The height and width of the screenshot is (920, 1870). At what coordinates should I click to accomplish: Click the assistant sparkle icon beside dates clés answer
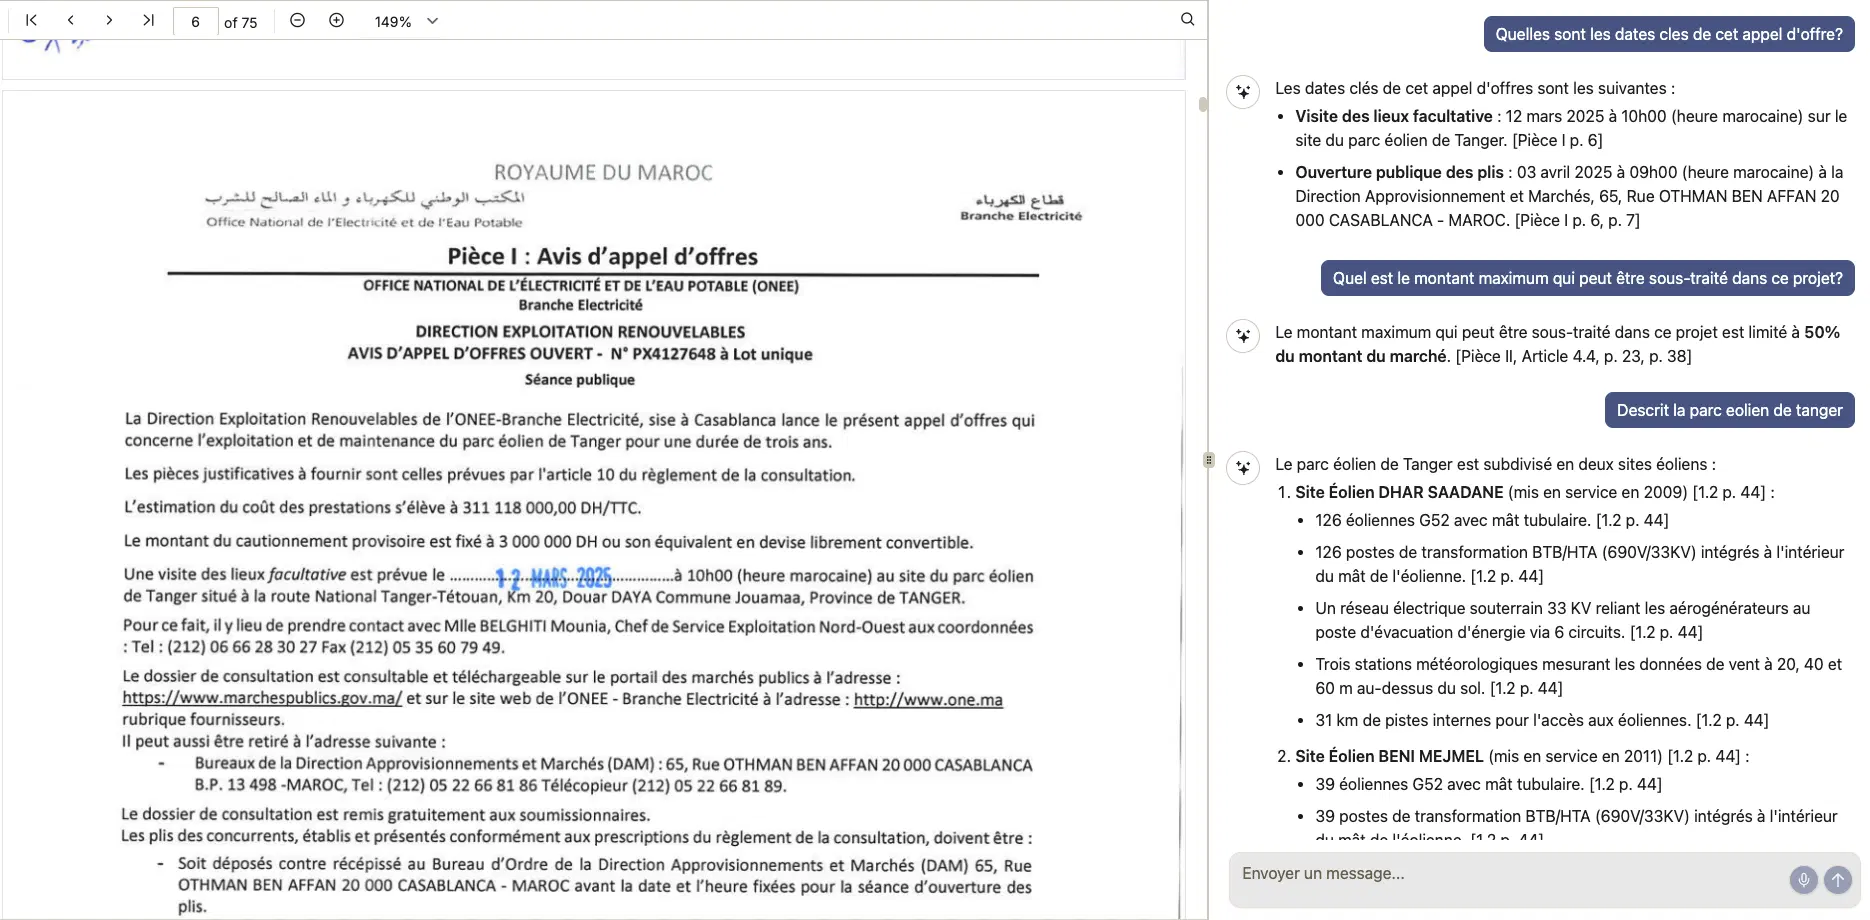[1243, 92]
